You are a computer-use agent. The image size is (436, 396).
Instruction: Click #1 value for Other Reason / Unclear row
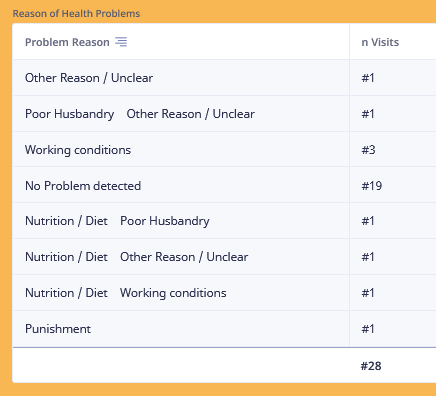click(368, 78)
